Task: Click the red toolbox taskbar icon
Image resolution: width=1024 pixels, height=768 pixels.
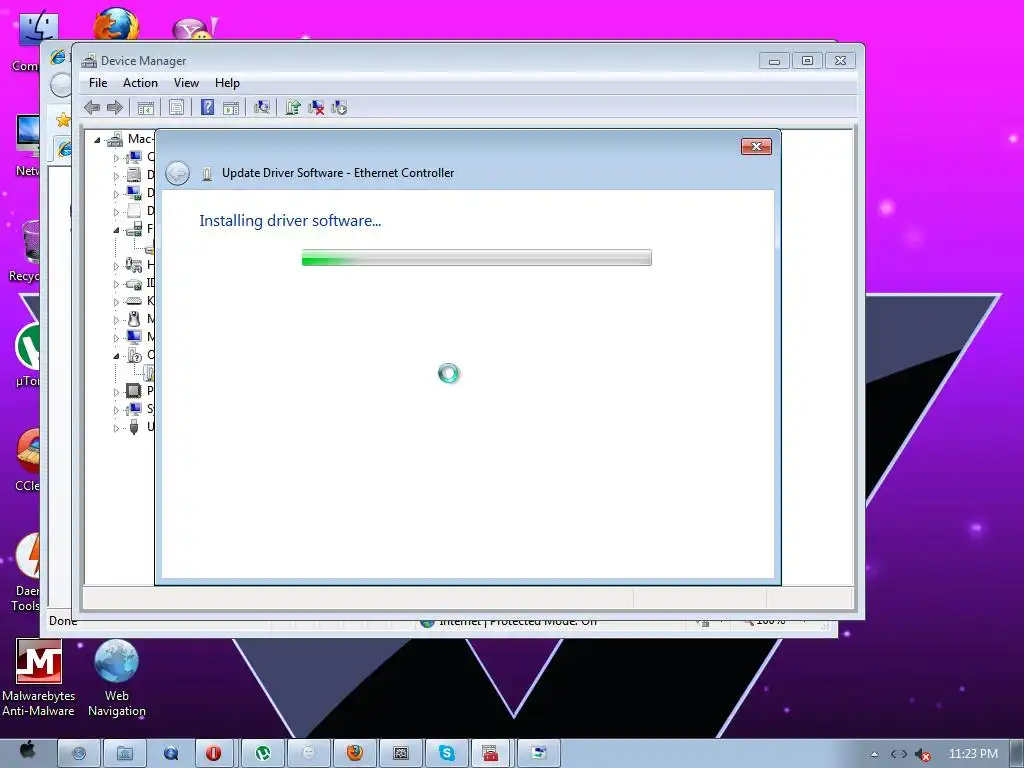Action: pyautogui.click(x=490, y=753)
